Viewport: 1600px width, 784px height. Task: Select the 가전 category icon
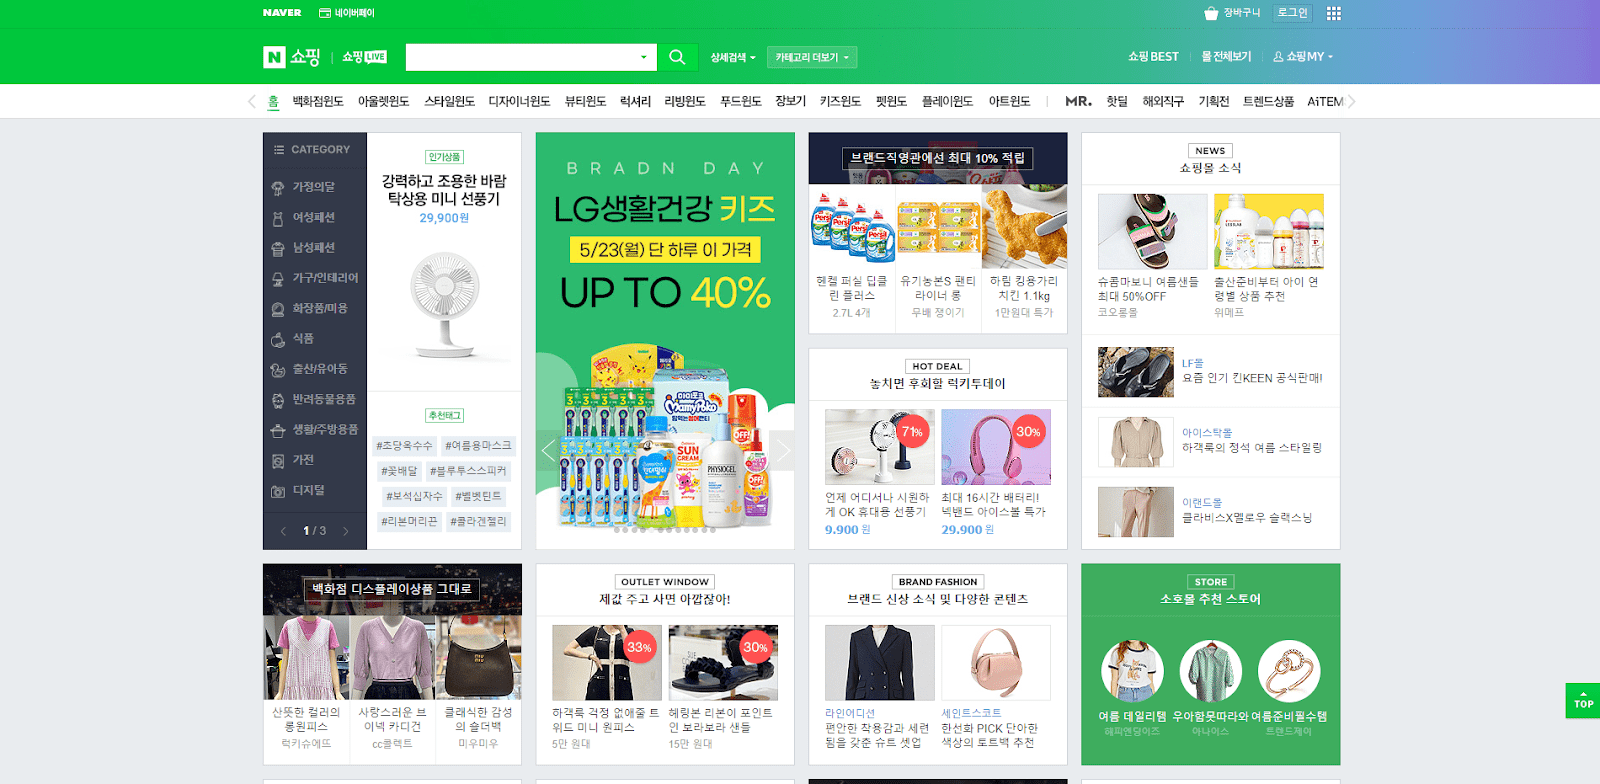point(278,461)
